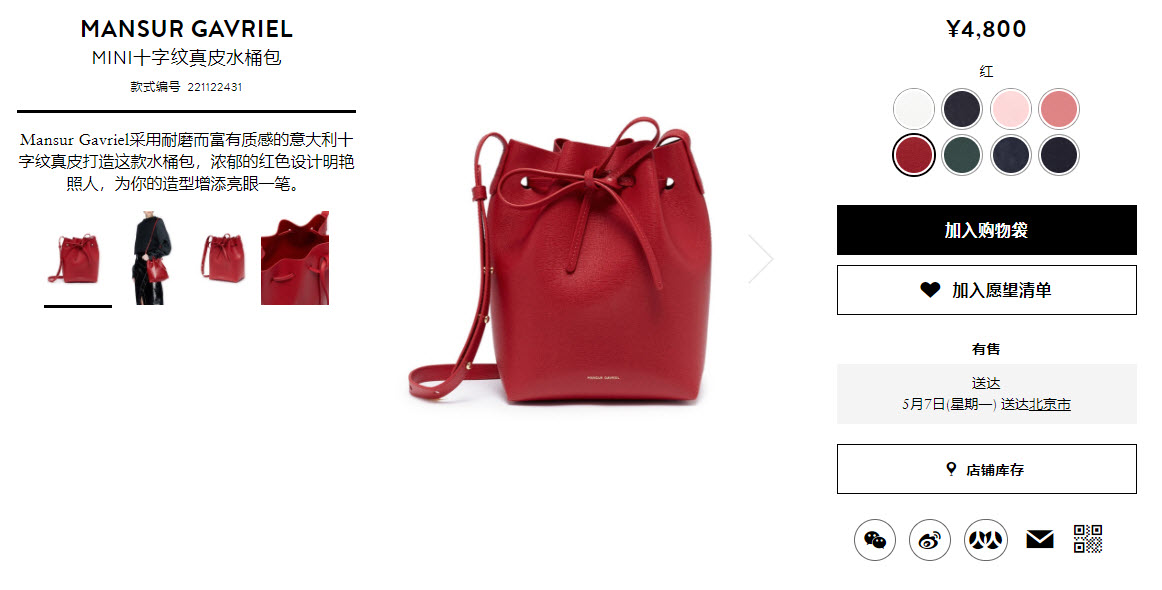Click the Renren share icon
This screenshot has height=590, width=1162.
click(986, 540)
